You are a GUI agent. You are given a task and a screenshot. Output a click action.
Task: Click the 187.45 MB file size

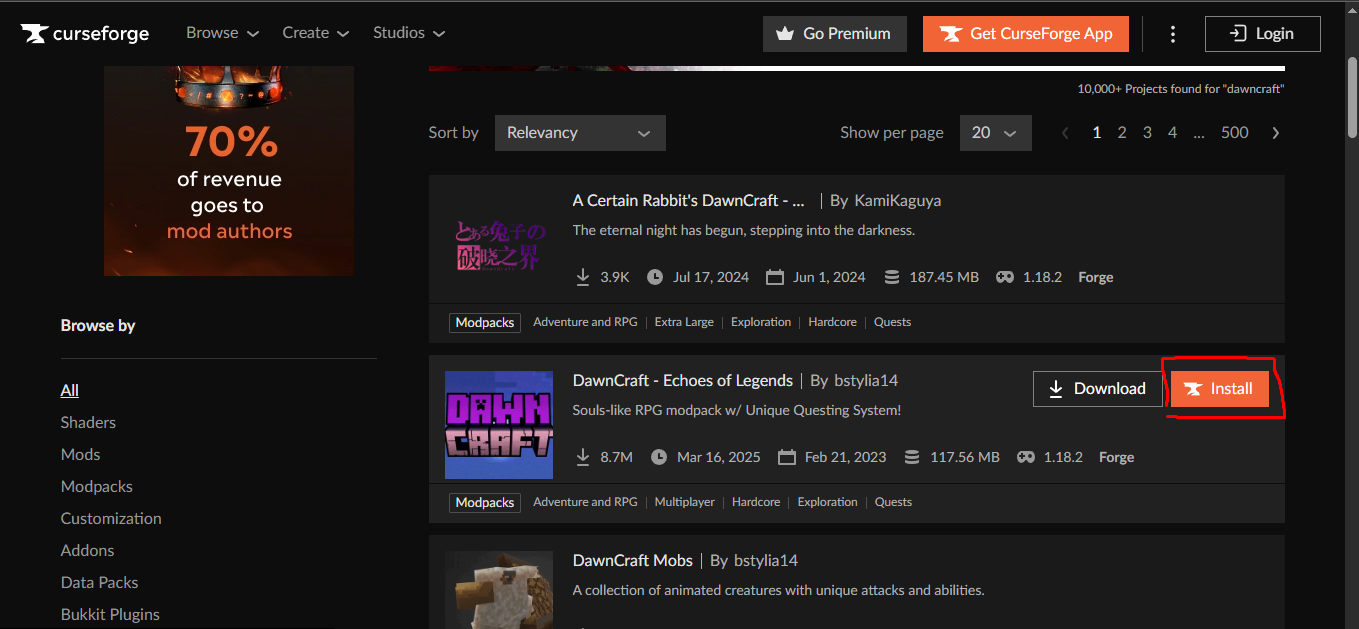(944, 277)
